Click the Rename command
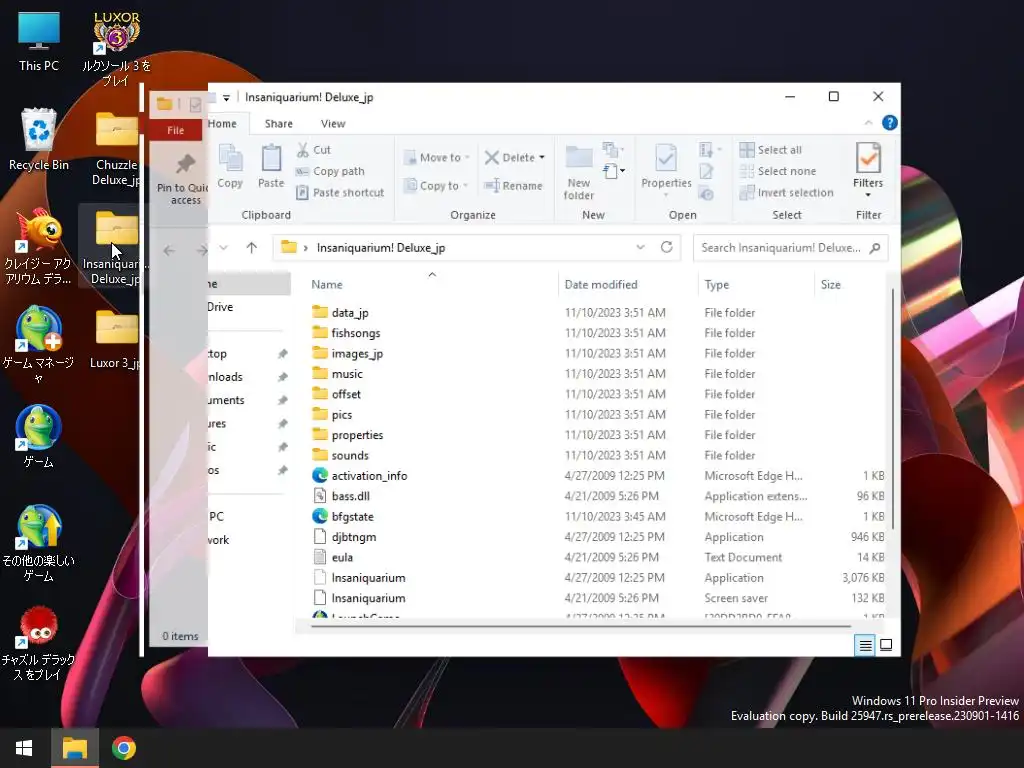Image resolution: width=1024 pixels, height=768 pixels. coord(513,185)
